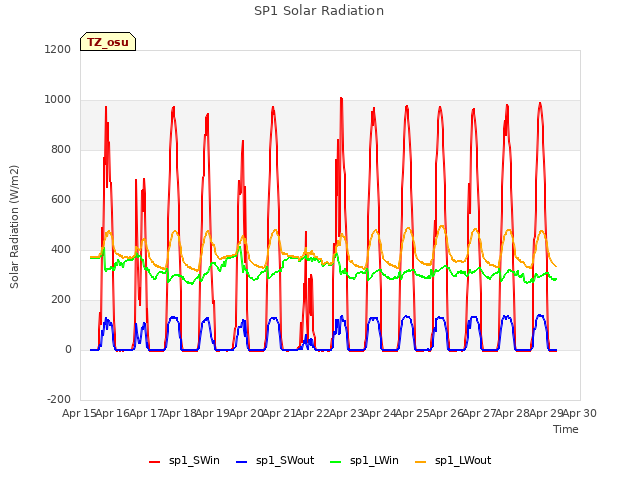This screenshot has height=480, width=640.
Task: Toggle sp1_LWin series in legend
Action: tap(364, 461)
